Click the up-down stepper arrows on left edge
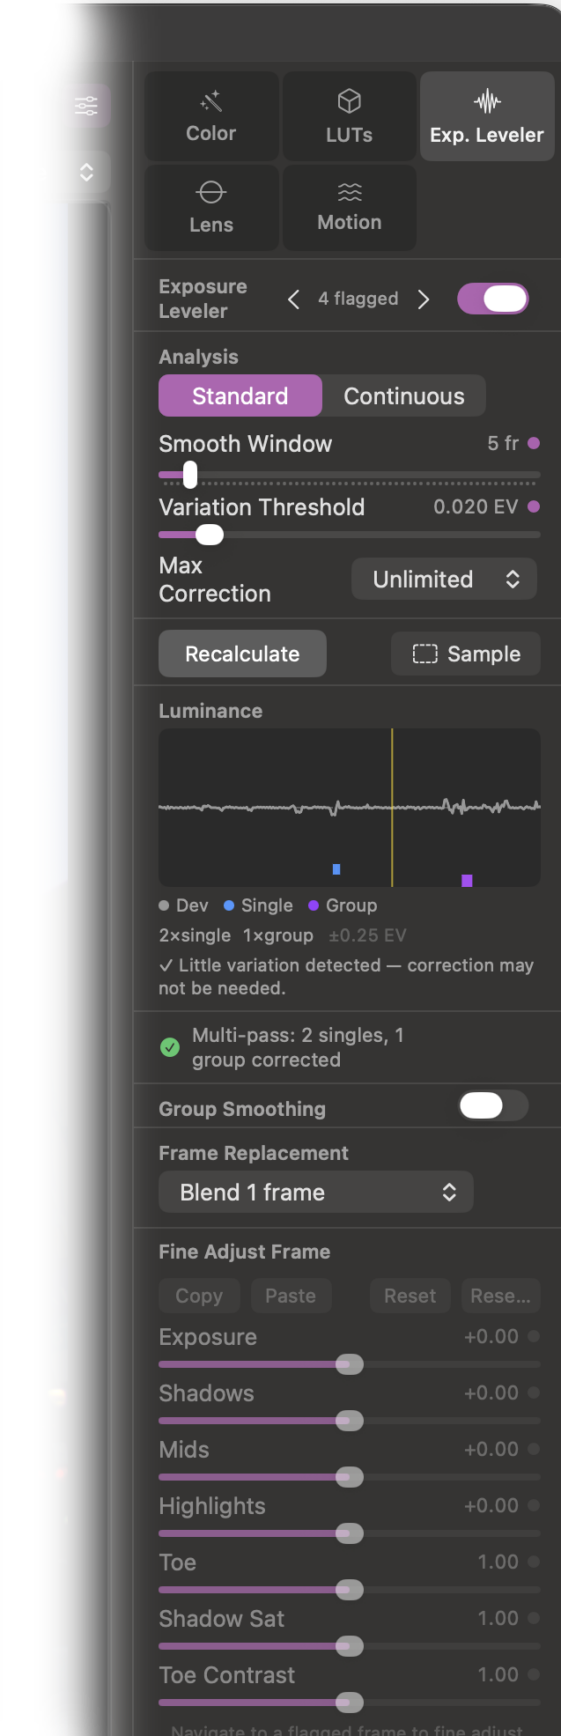This screenshot has height=1736, width=561. point(87,172)
